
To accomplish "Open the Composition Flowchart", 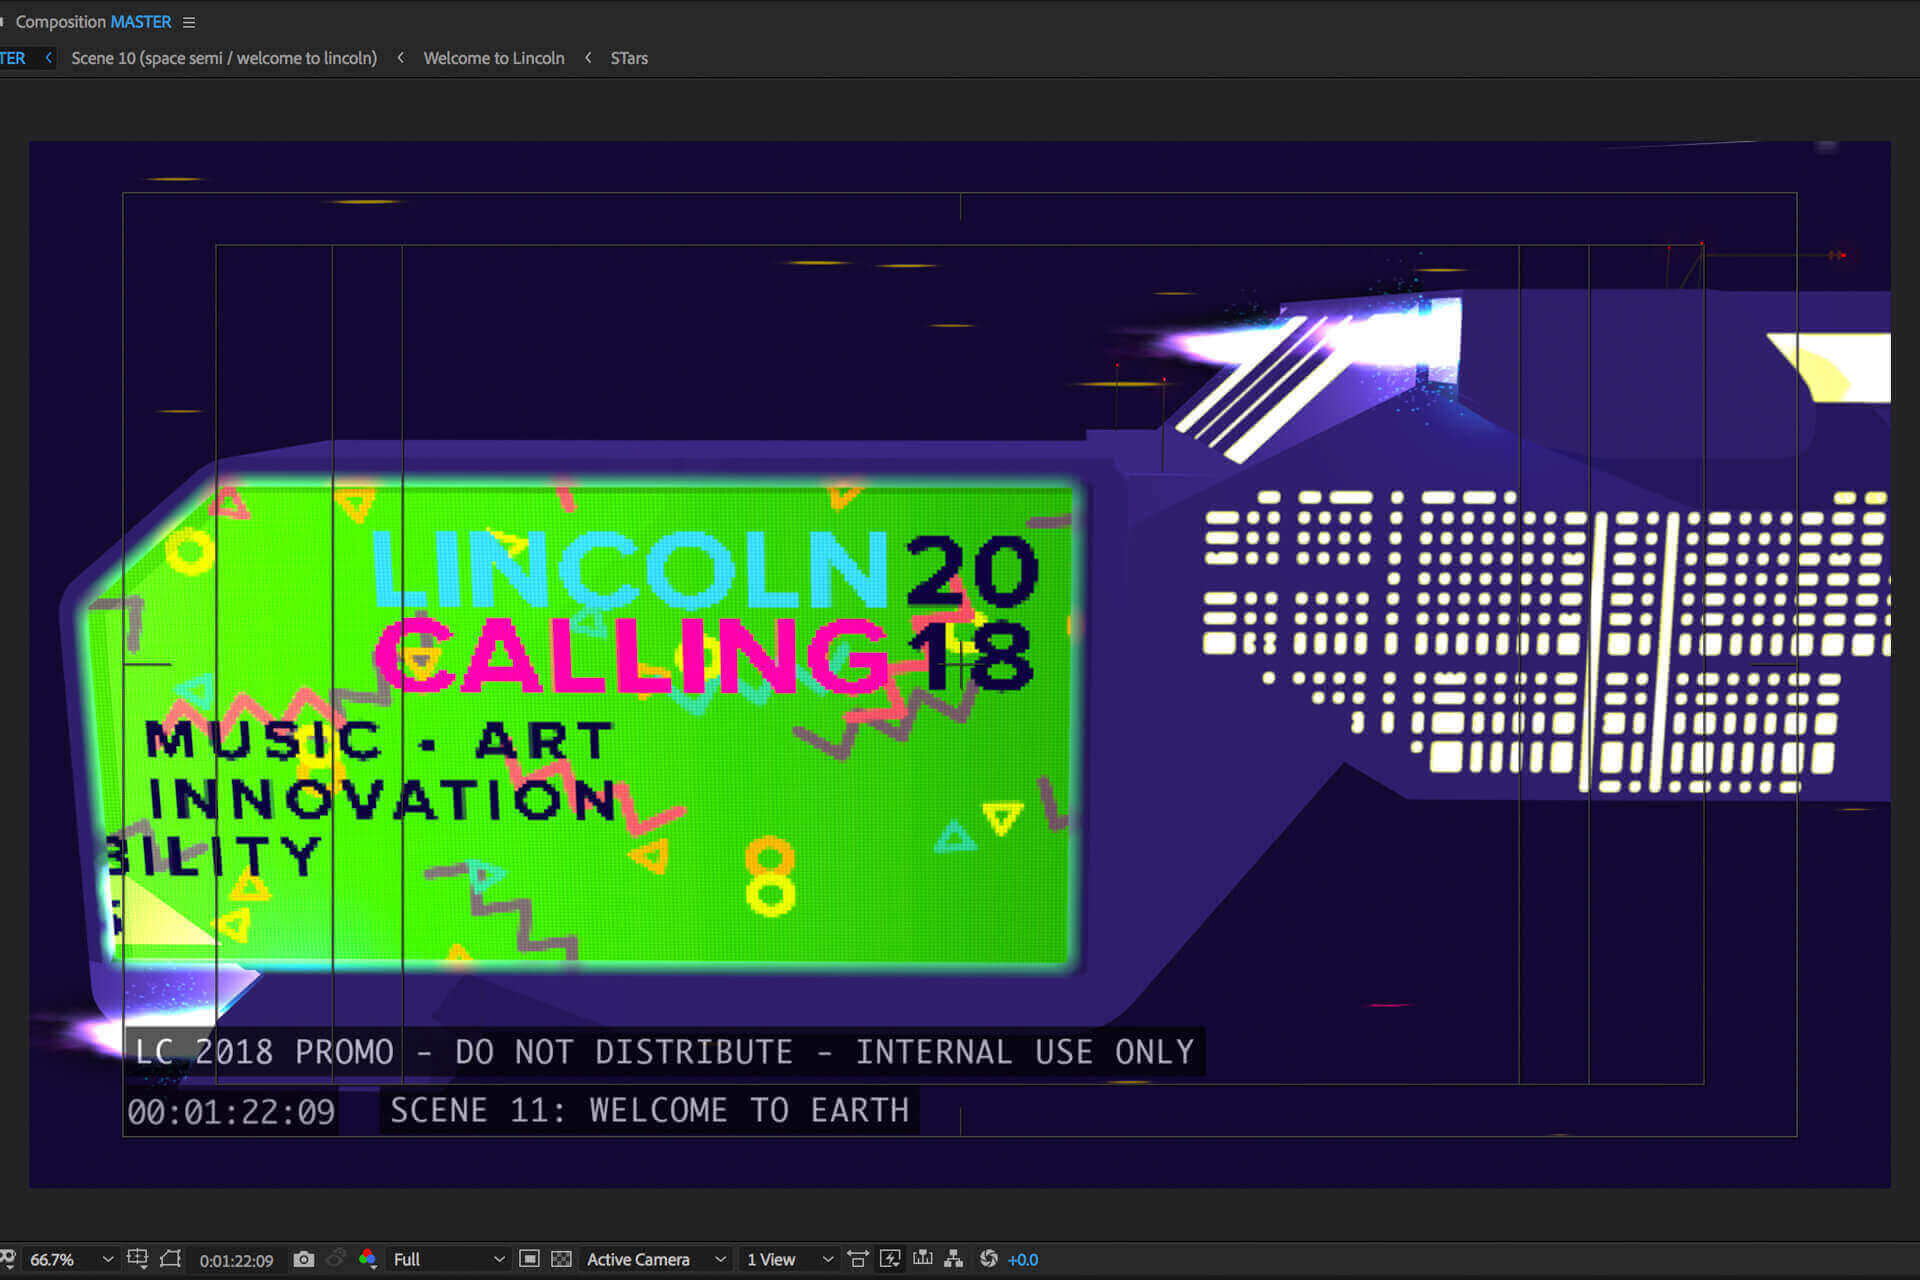I will [x=954, y=1259].
